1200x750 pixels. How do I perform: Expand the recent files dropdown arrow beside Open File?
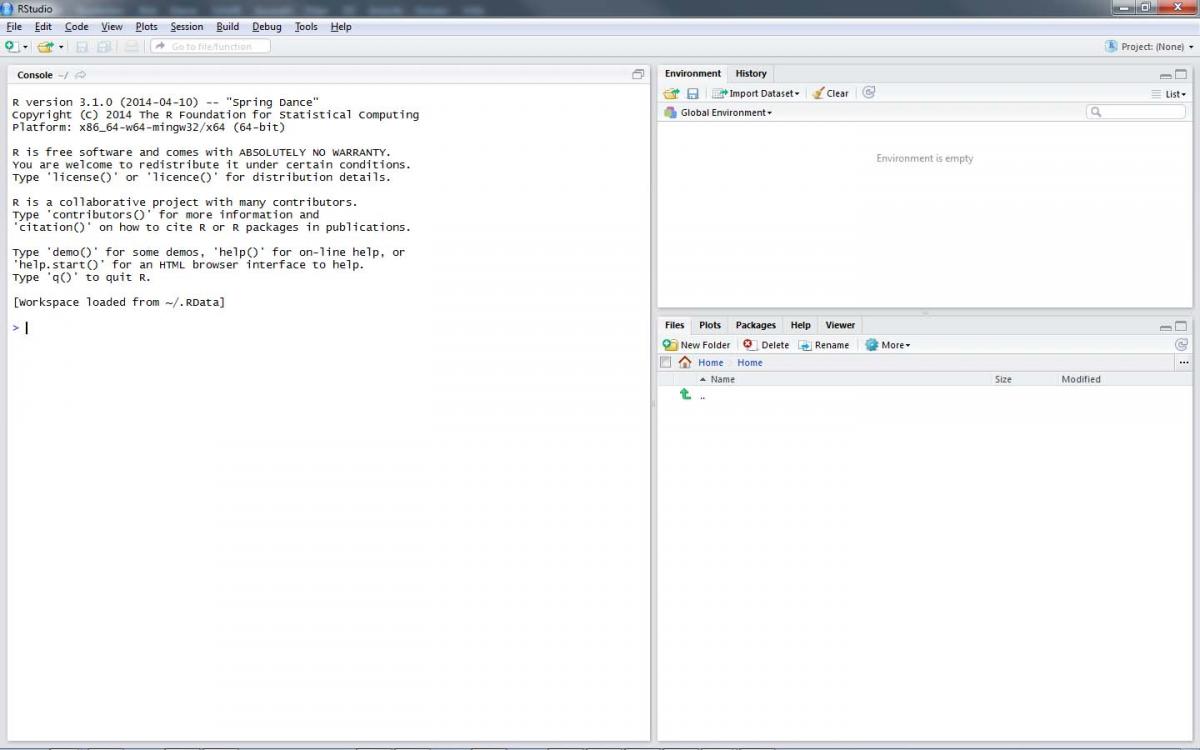coord(61,47)
